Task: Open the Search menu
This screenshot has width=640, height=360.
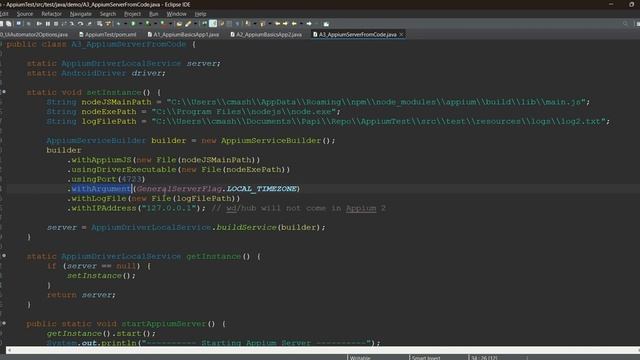Action: (x=108, y=14)
